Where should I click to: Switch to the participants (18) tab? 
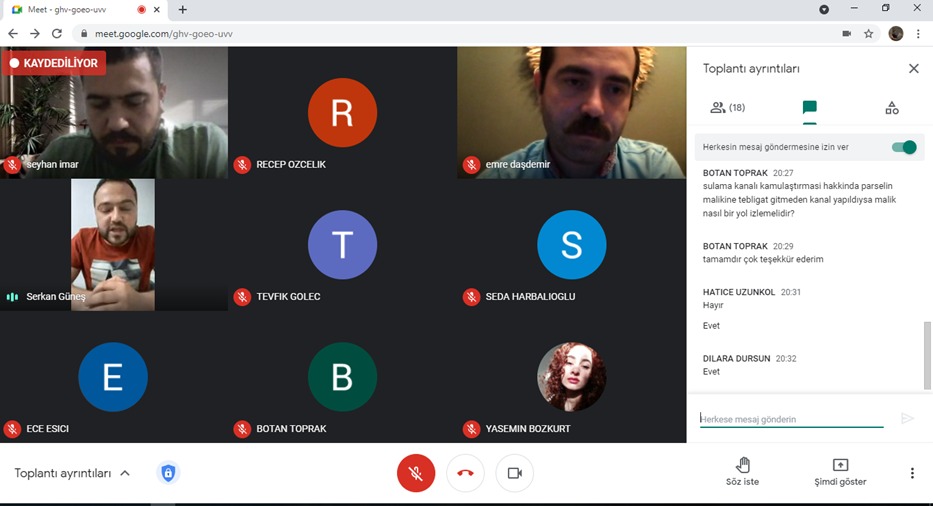click(x=728, y=107)
